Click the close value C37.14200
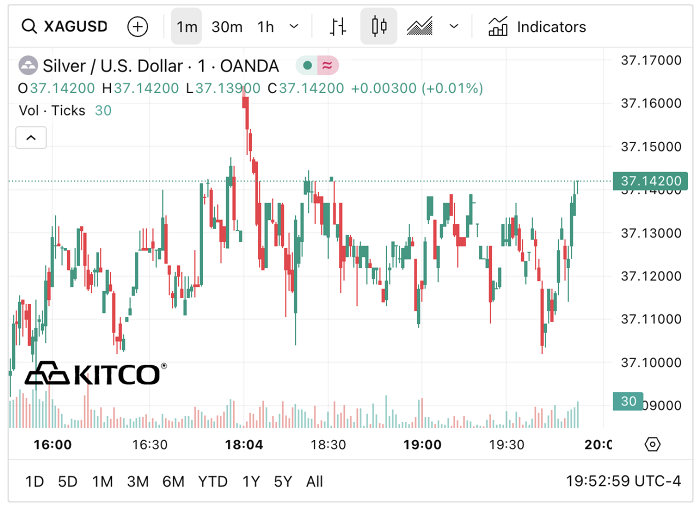The width and height of the screenshot is (700, 509). coord(306,88)
